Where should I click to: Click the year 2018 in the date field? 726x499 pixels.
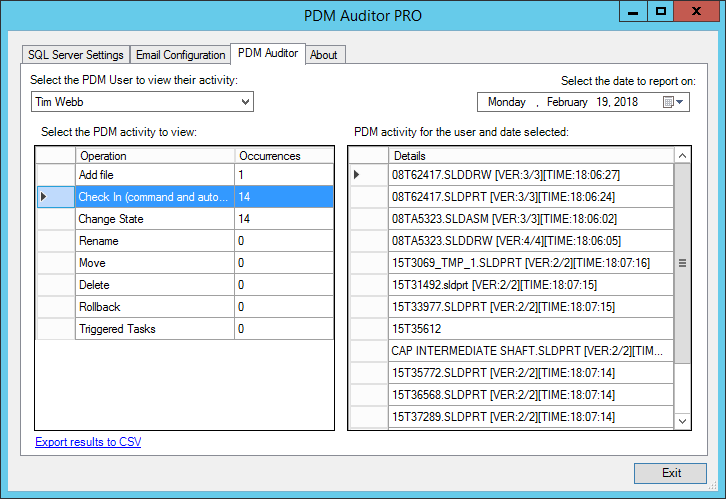click(x=626, y=102)
